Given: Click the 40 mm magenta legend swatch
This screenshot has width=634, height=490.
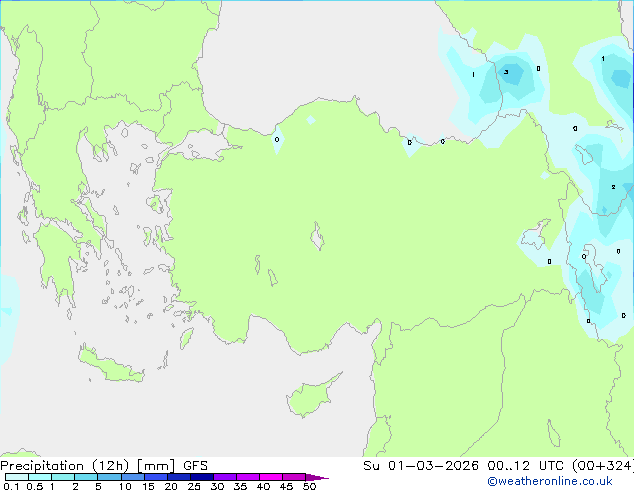Looking at the screenshot, I should 271,477.
